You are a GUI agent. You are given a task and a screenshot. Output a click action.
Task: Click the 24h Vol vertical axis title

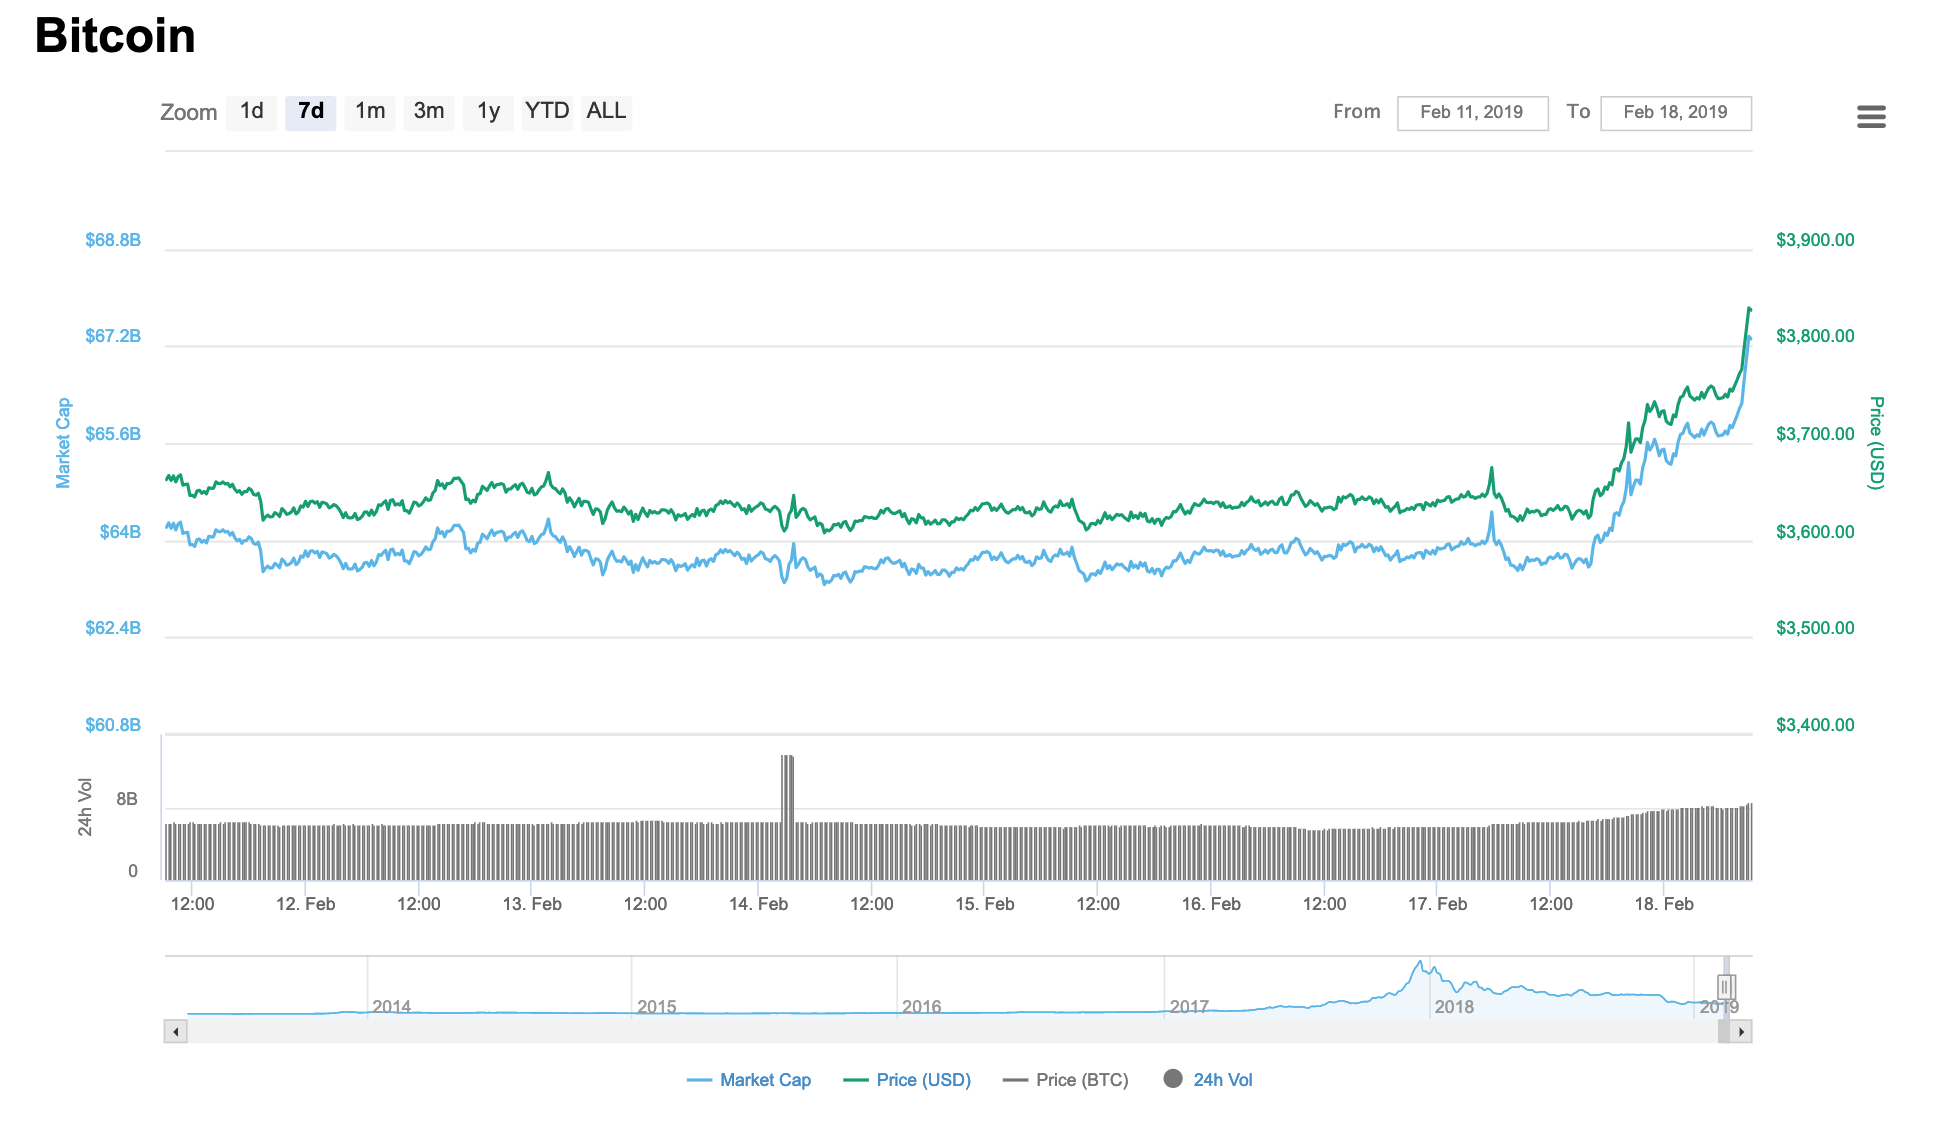85,807
